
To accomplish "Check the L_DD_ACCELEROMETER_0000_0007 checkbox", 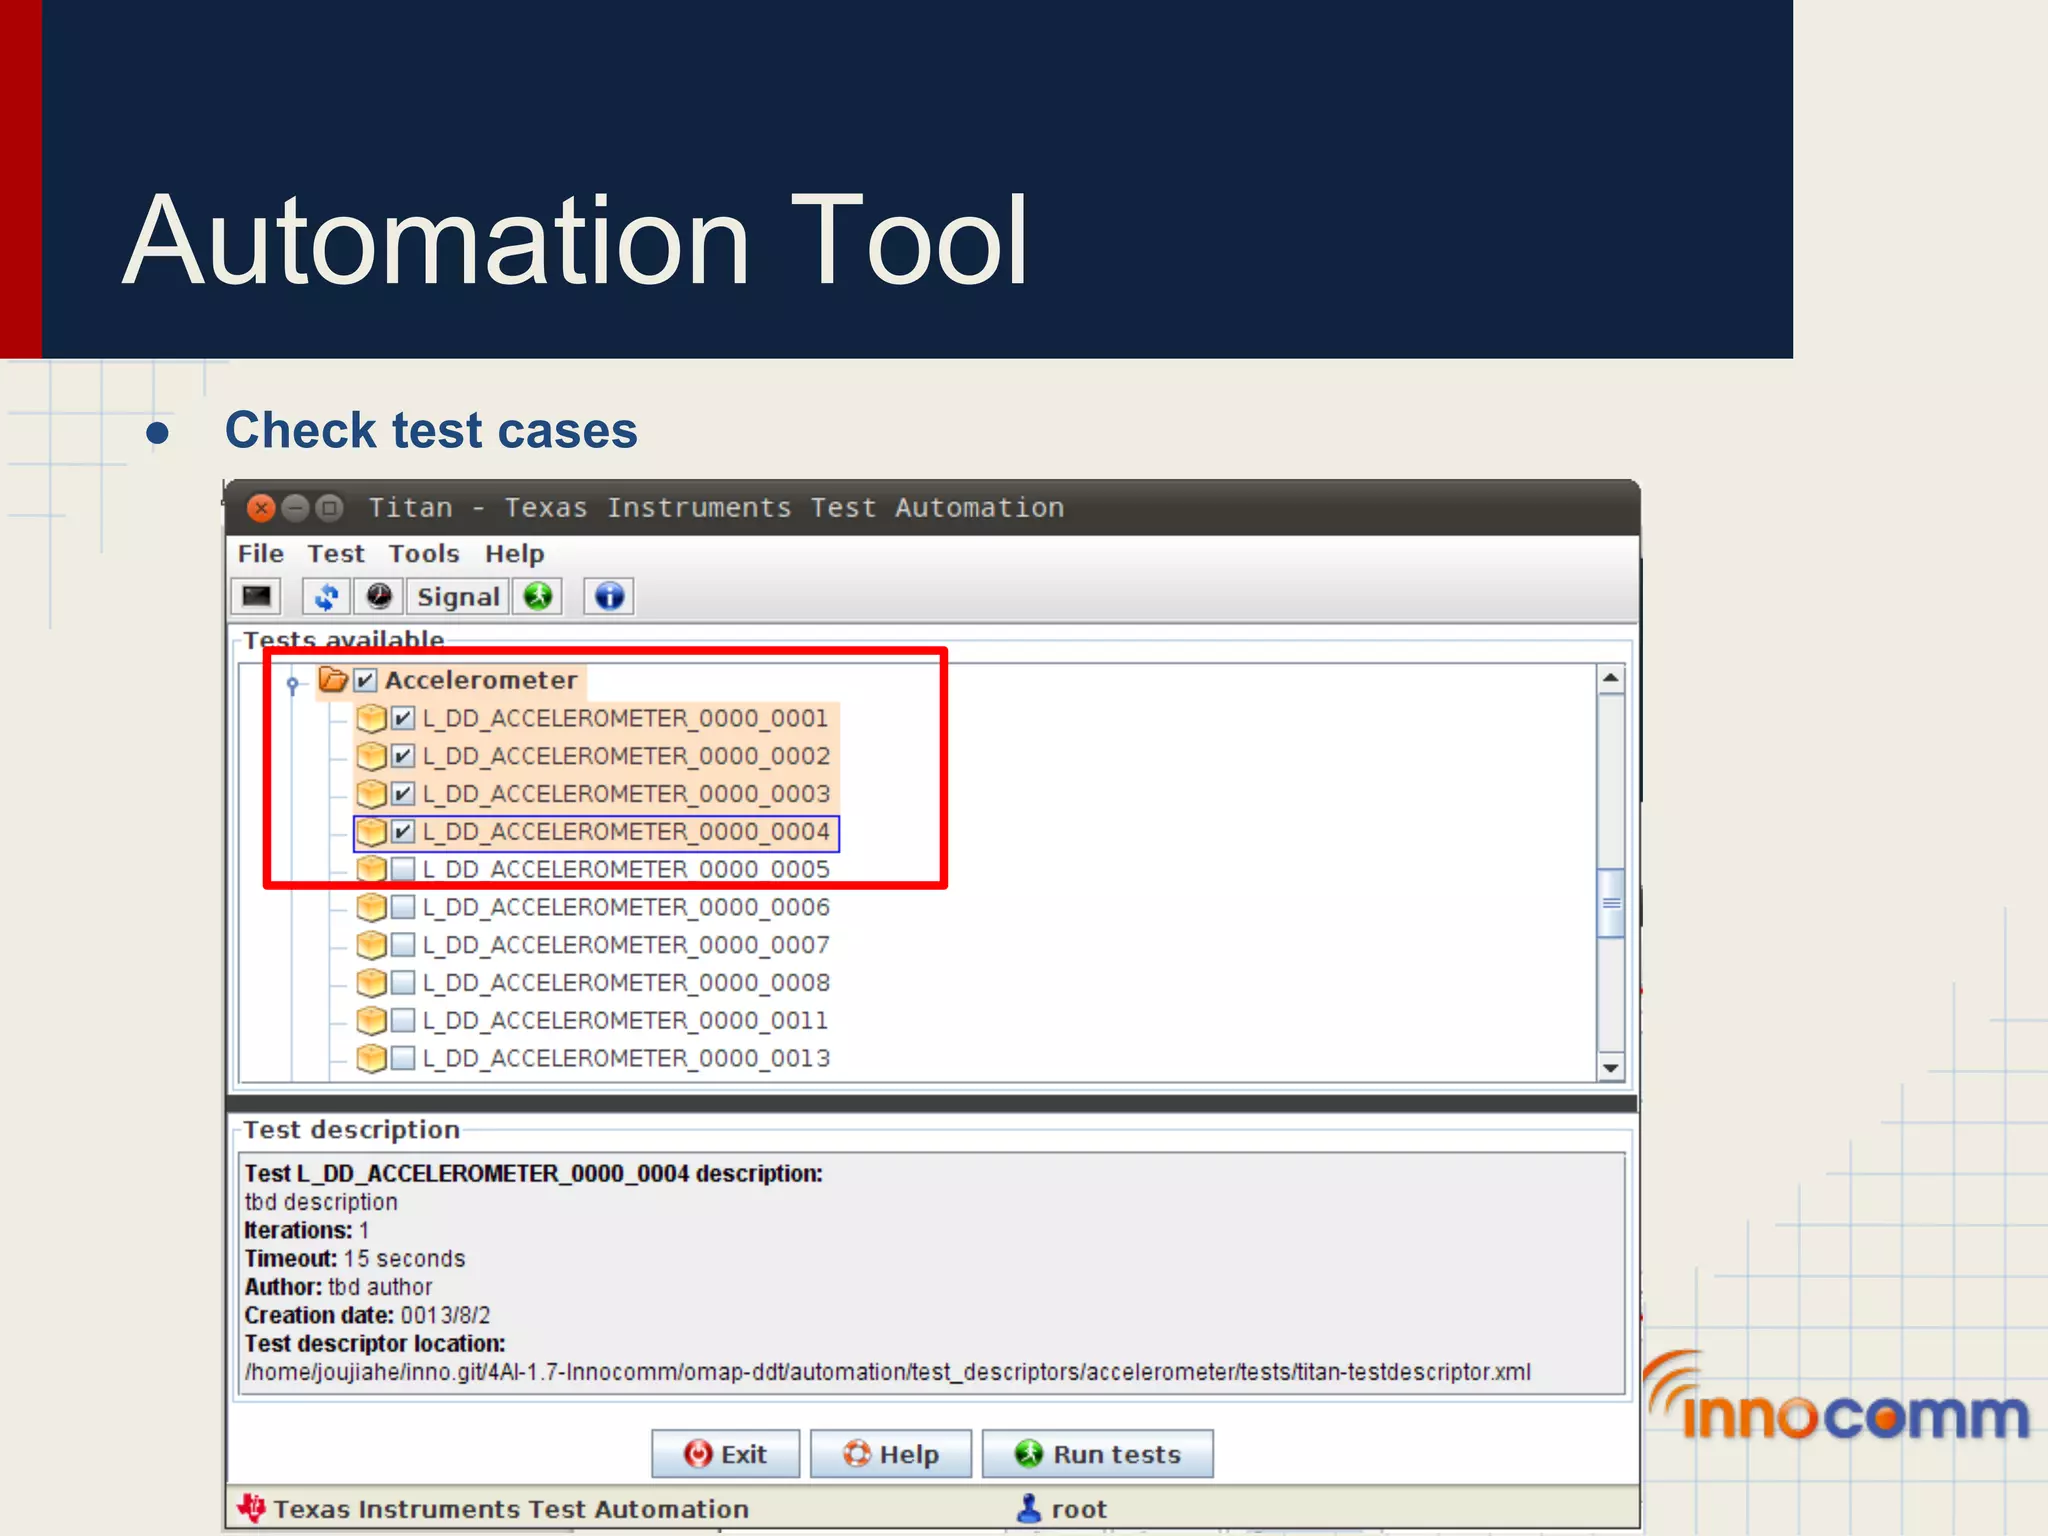I will click(402, 945).
